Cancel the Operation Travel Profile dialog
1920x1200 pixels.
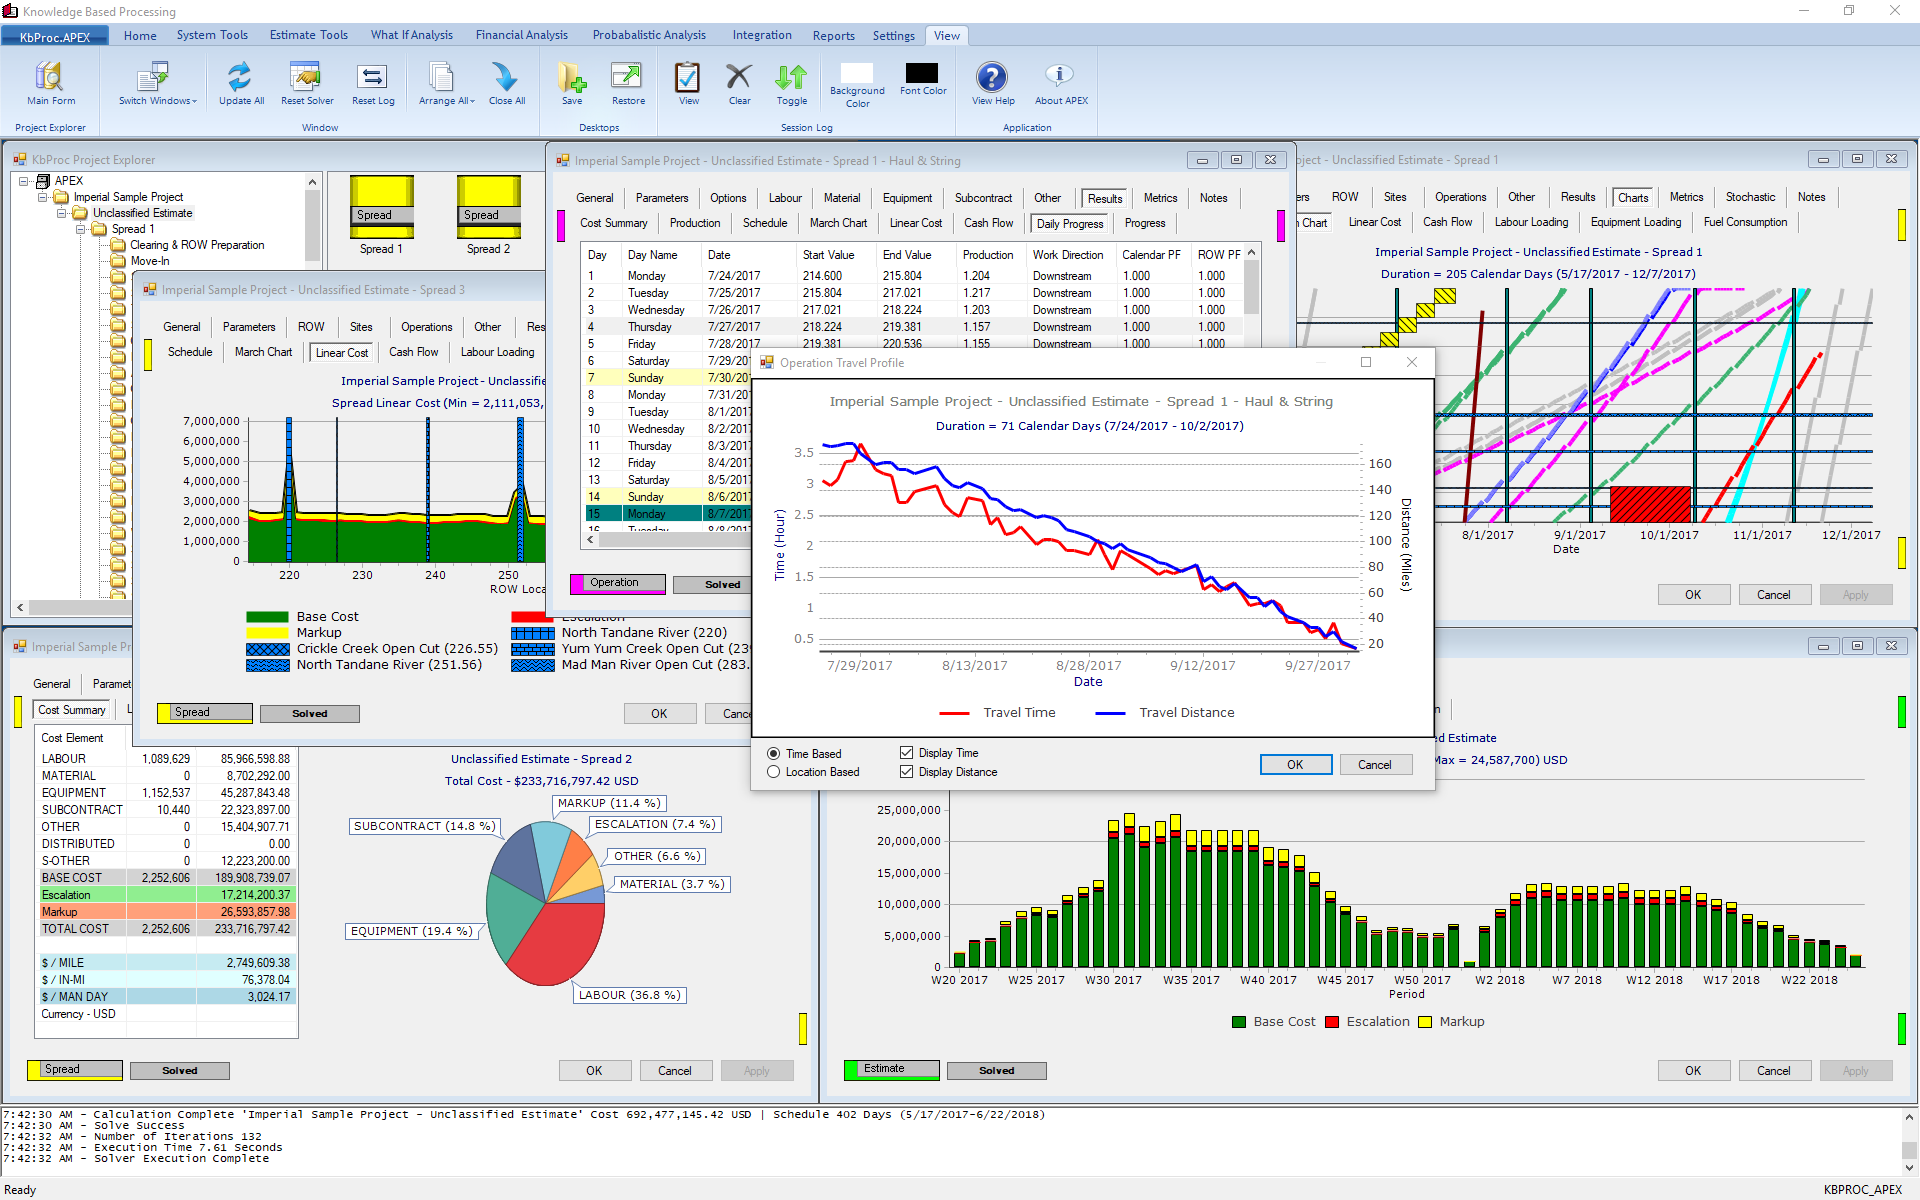(x=1374, y=765)
